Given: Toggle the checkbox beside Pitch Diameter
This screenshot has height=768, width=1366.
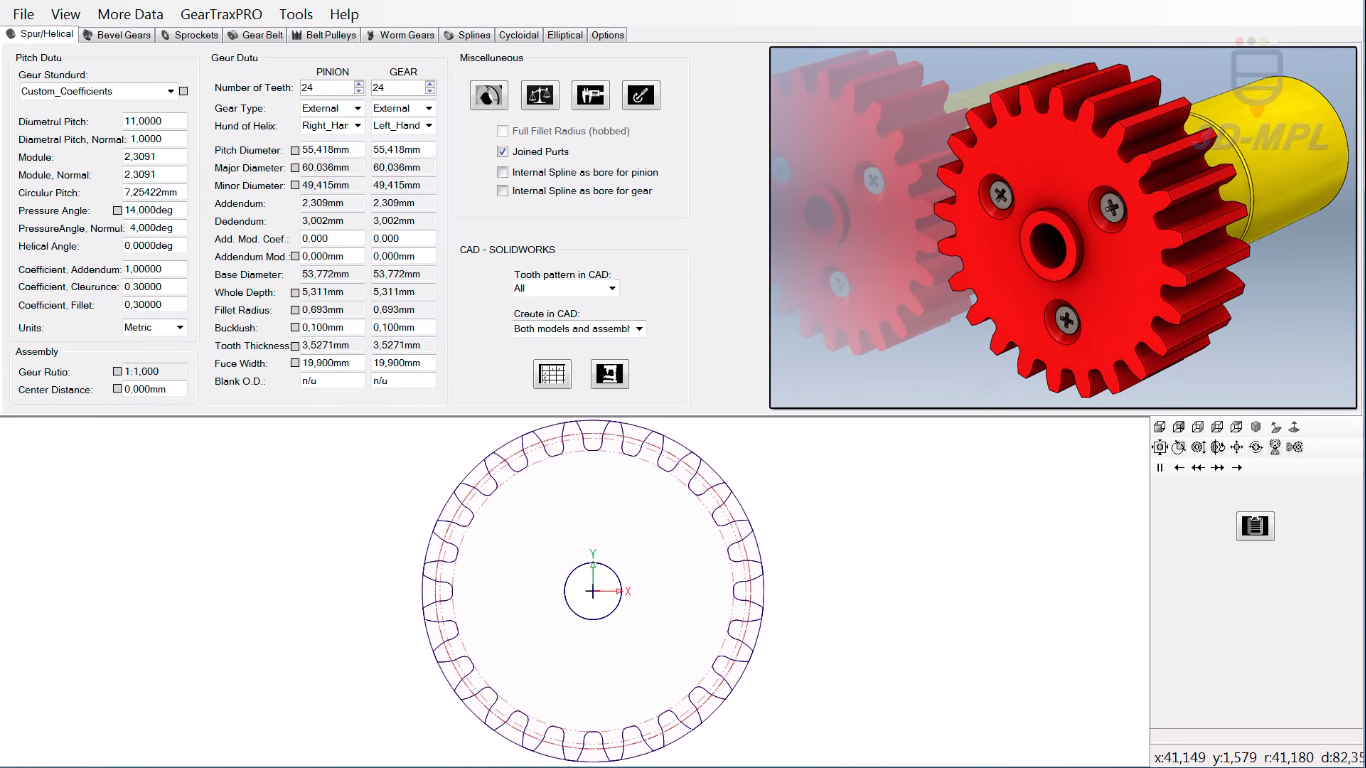Looking at the screenshot, I should coord(295,150).
